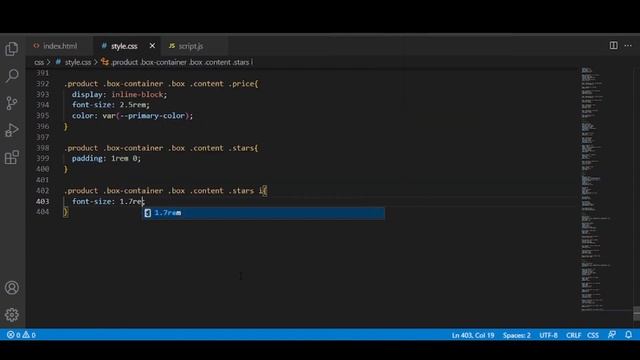Click the 'font-size: 2.5rem;' code line
Screen dimensions: 640x360
(x=111, y=105)
